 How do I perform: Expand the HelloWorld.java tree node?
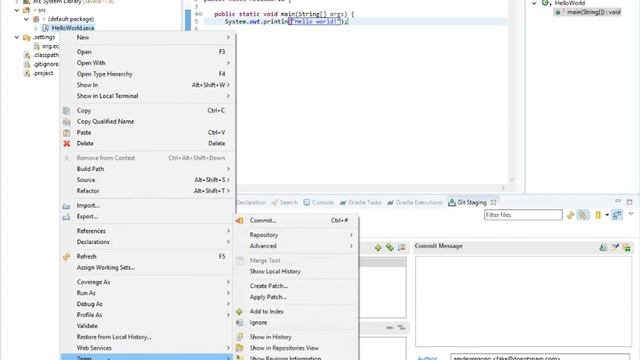(36, 28)
